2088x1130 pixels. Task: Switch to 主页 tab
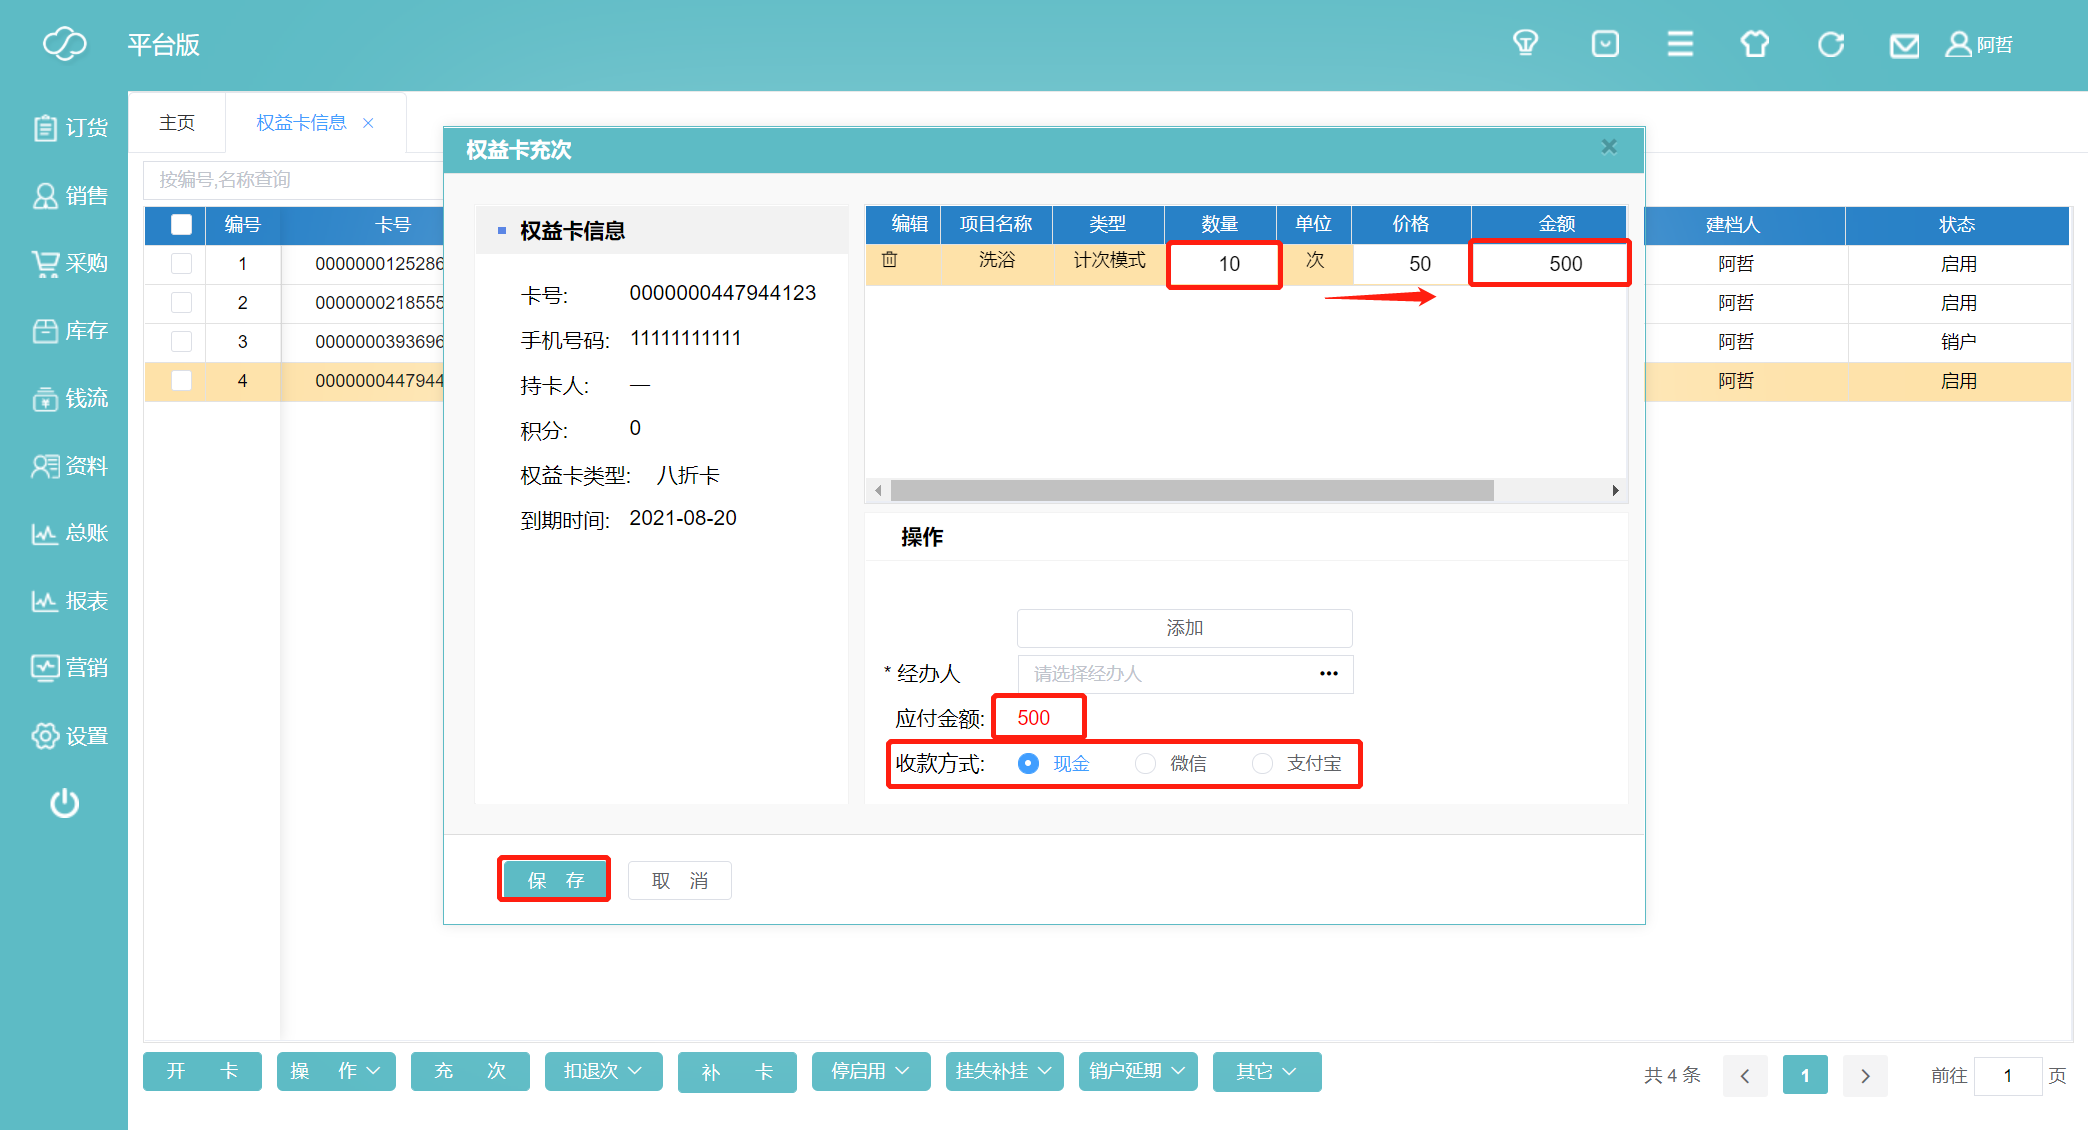(x=177, y=122)
